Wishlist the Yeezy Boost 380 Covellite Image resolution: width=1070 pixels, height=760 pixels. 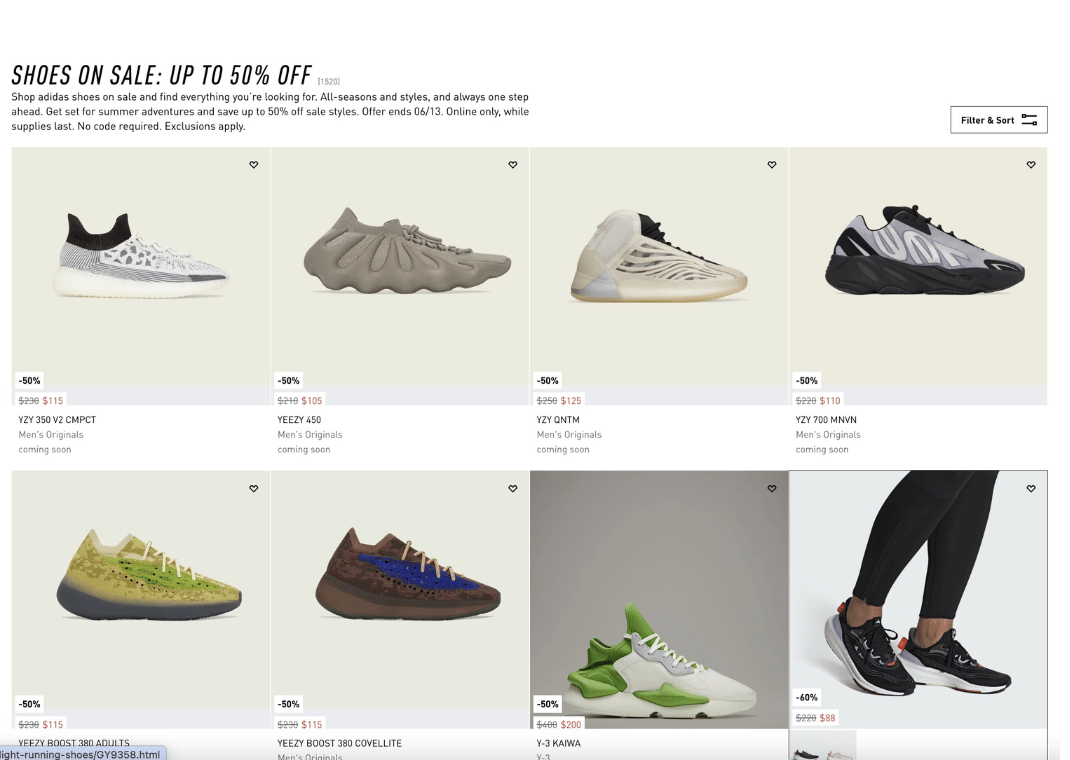(x=512, y=488)
